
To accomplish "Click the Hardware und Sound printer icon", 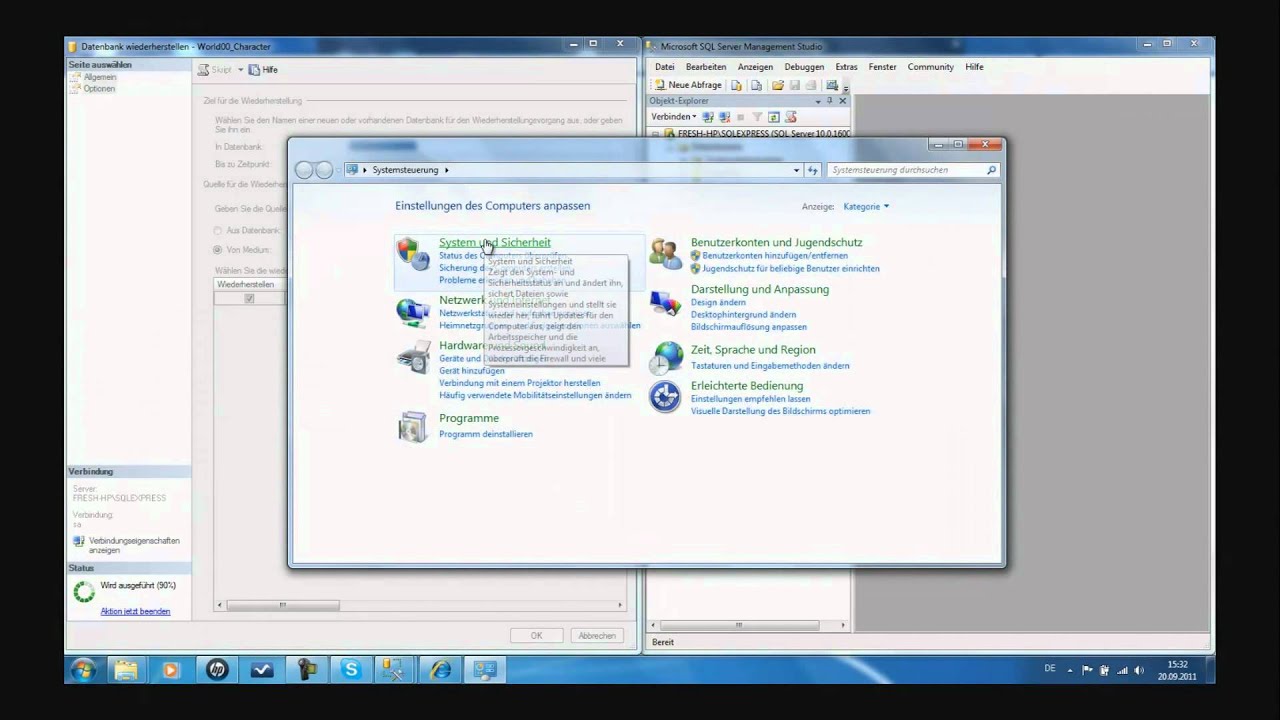I will pos(413,357).
